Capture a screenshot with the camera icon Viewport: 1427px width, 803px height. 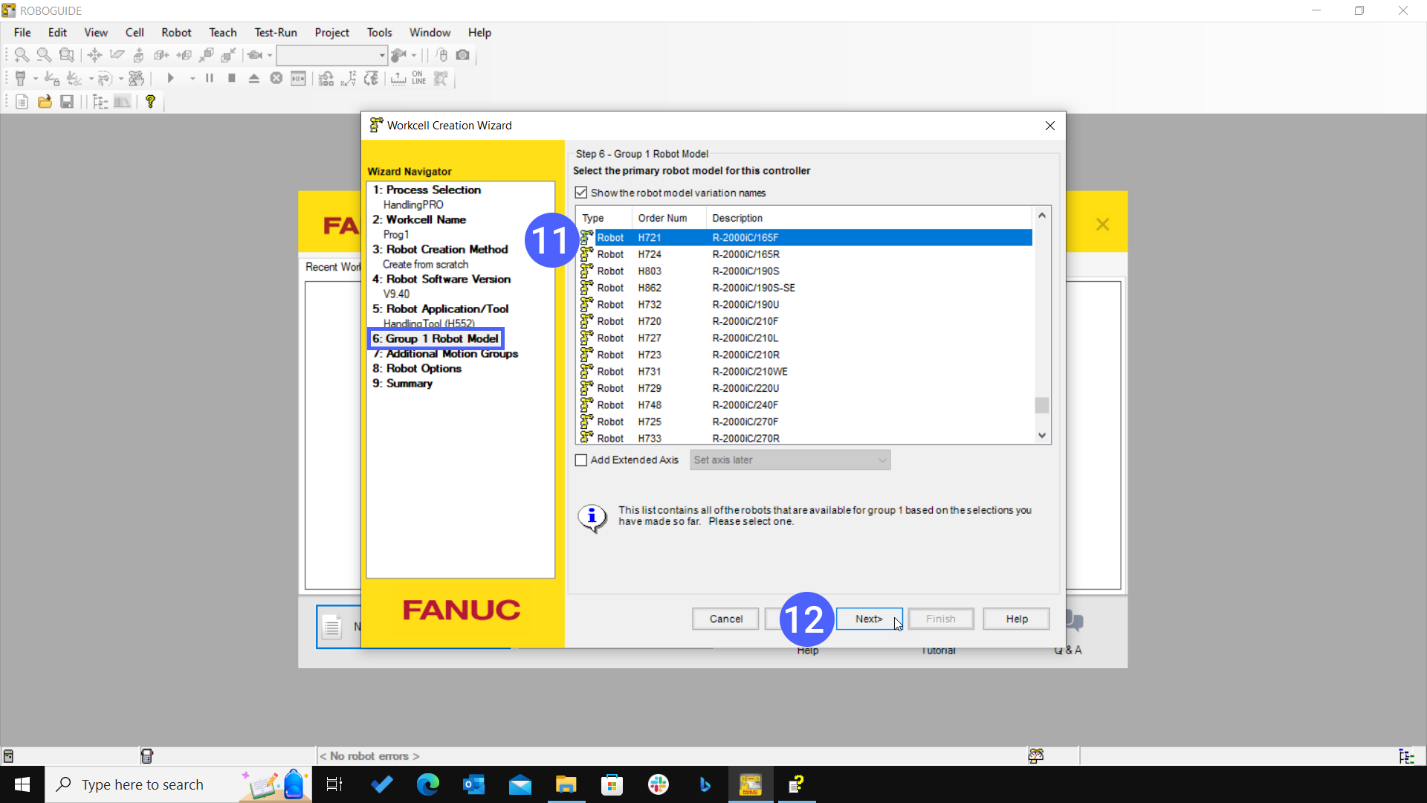click(x=463, y=54)
